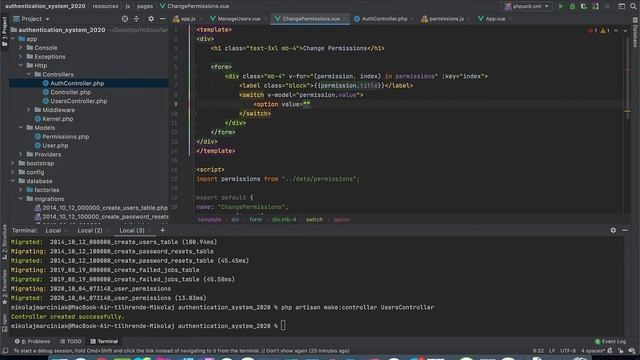Click the 'pages' breadcrumb in the navigation bar
Image resolution: width=640 pixels, height=360 pixels.
point(145,6)
